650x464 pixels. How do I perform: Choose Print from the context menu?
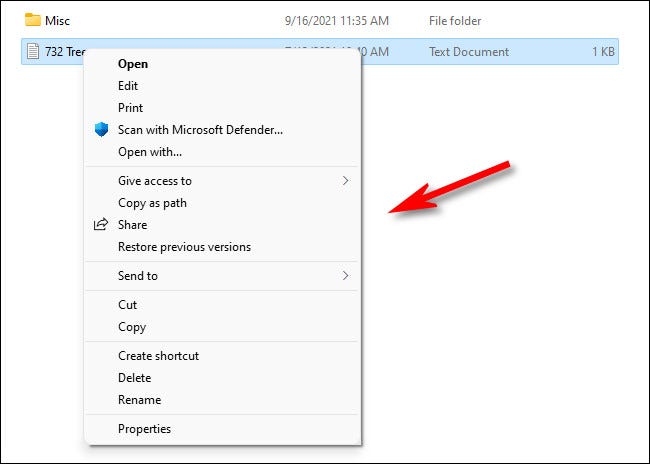[130, 108]
